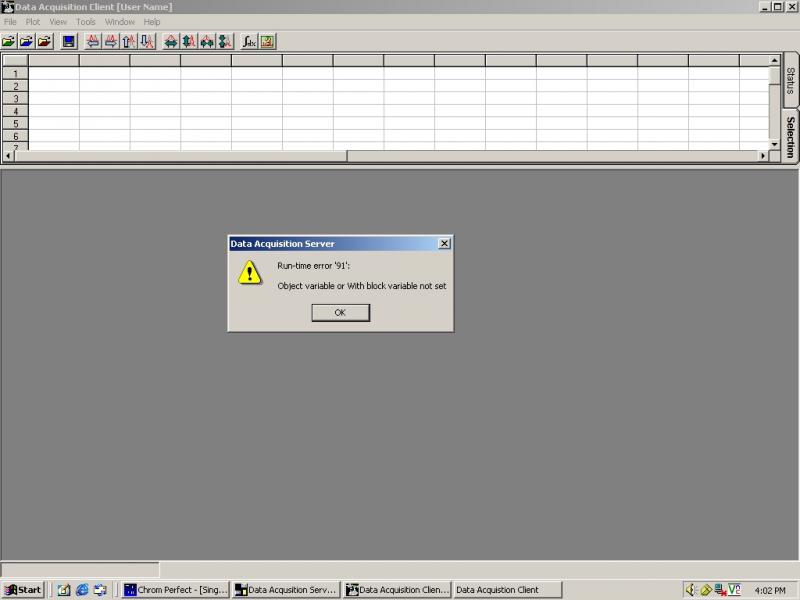Click the up-arrow peaks shift icon
Image resolution: width=800 pixels, height=600 pixels.
pyautogui.click(x=129, y=41)
